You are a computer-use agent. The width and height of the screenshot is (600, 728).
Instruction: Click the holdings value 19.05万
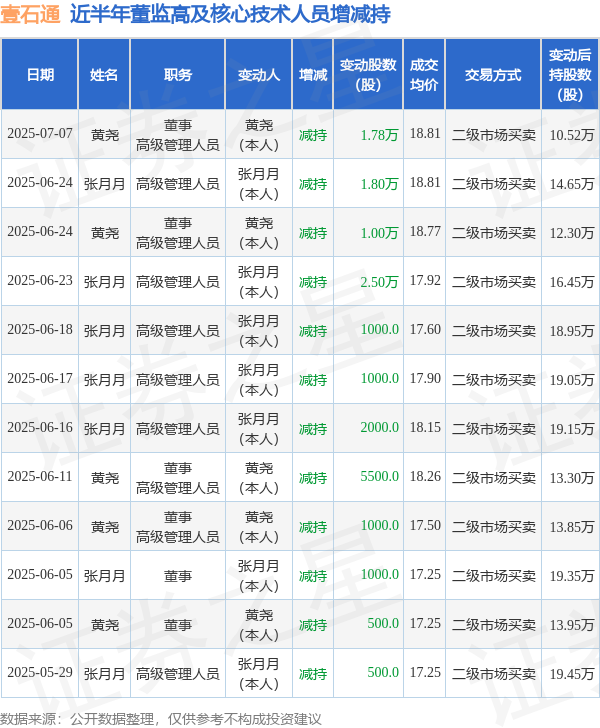572,380
